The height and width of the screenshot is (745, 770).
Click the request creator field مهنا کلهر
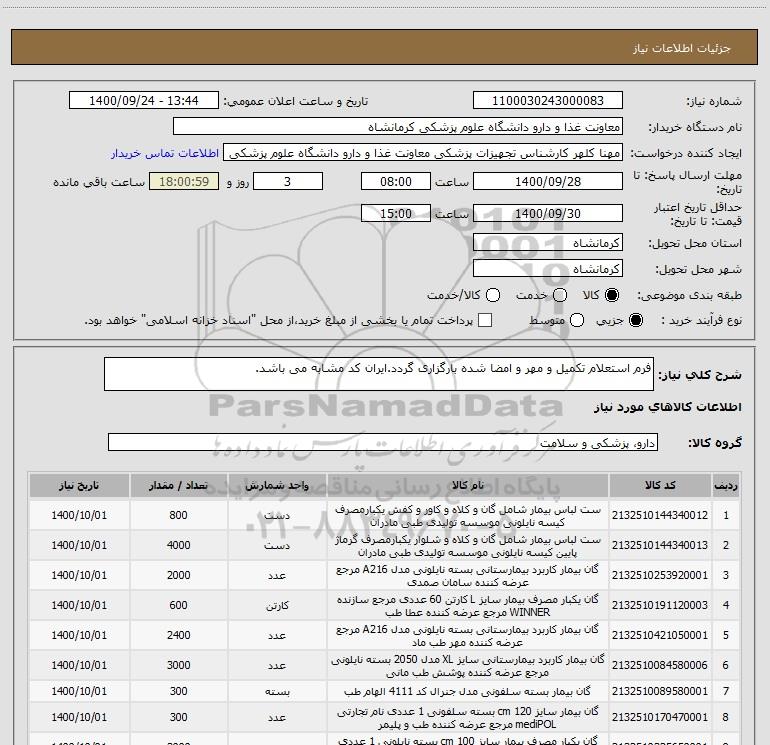pyautogui.click(x=423, y=153)
